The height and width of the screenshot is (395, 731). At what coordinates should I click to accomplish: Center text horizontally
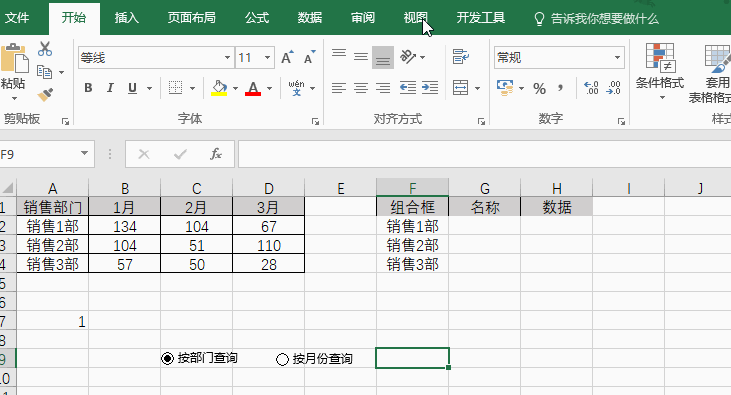pyautogui.click(x=360, y=88)
